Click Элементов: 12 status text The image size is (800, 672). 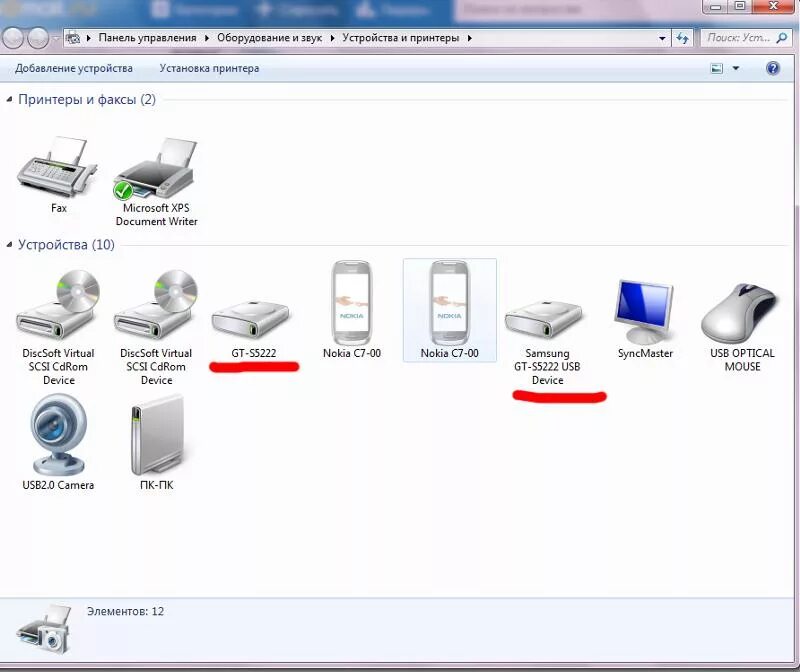point(126,611)
